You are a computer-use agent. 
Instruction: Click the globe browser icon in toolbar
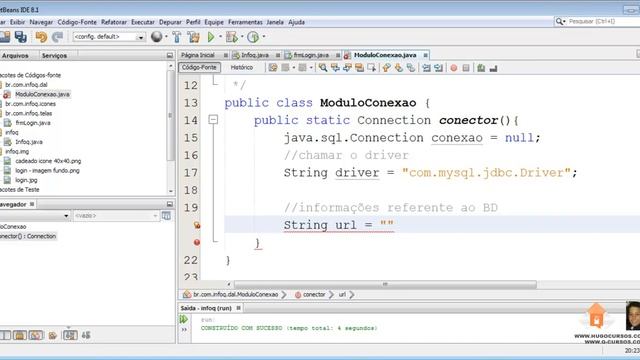click(156, 37)
